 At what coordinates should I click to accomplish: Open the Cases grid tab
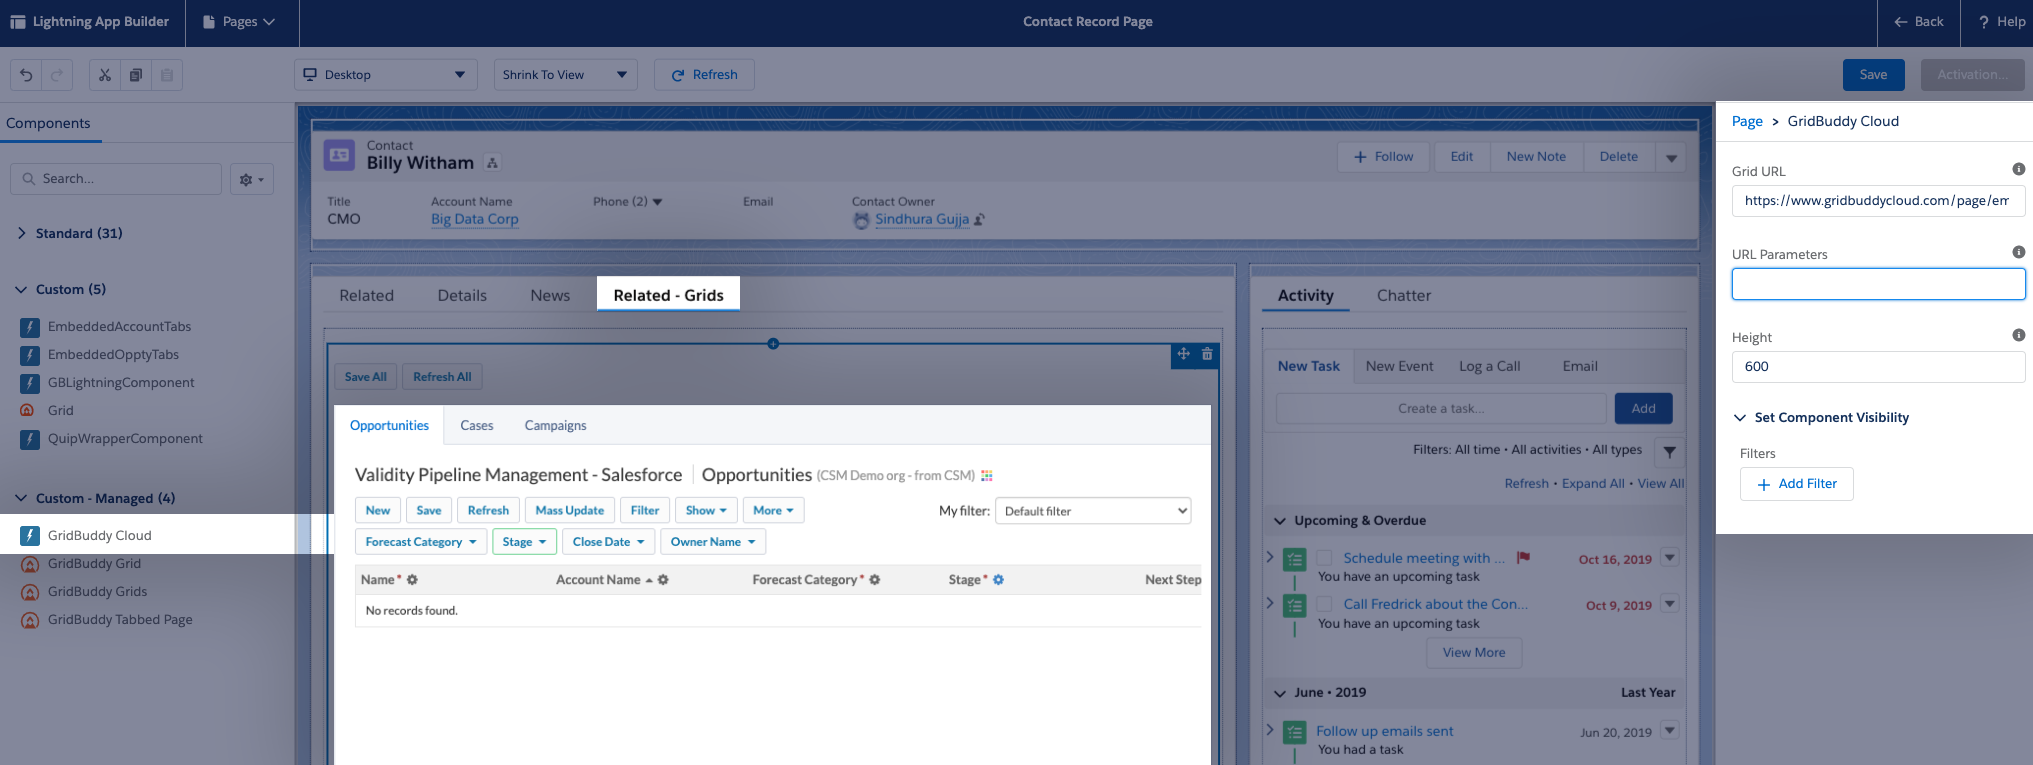tap(477, 426)
